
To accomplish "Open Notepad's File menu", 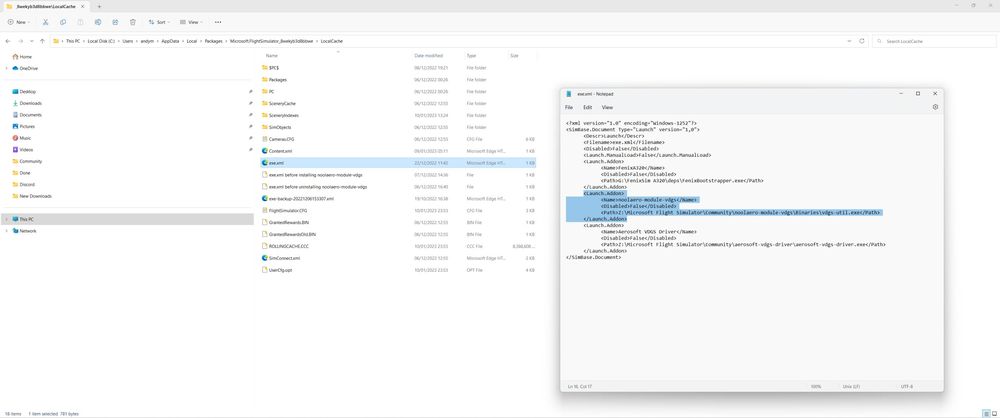I will coord(569,107).
